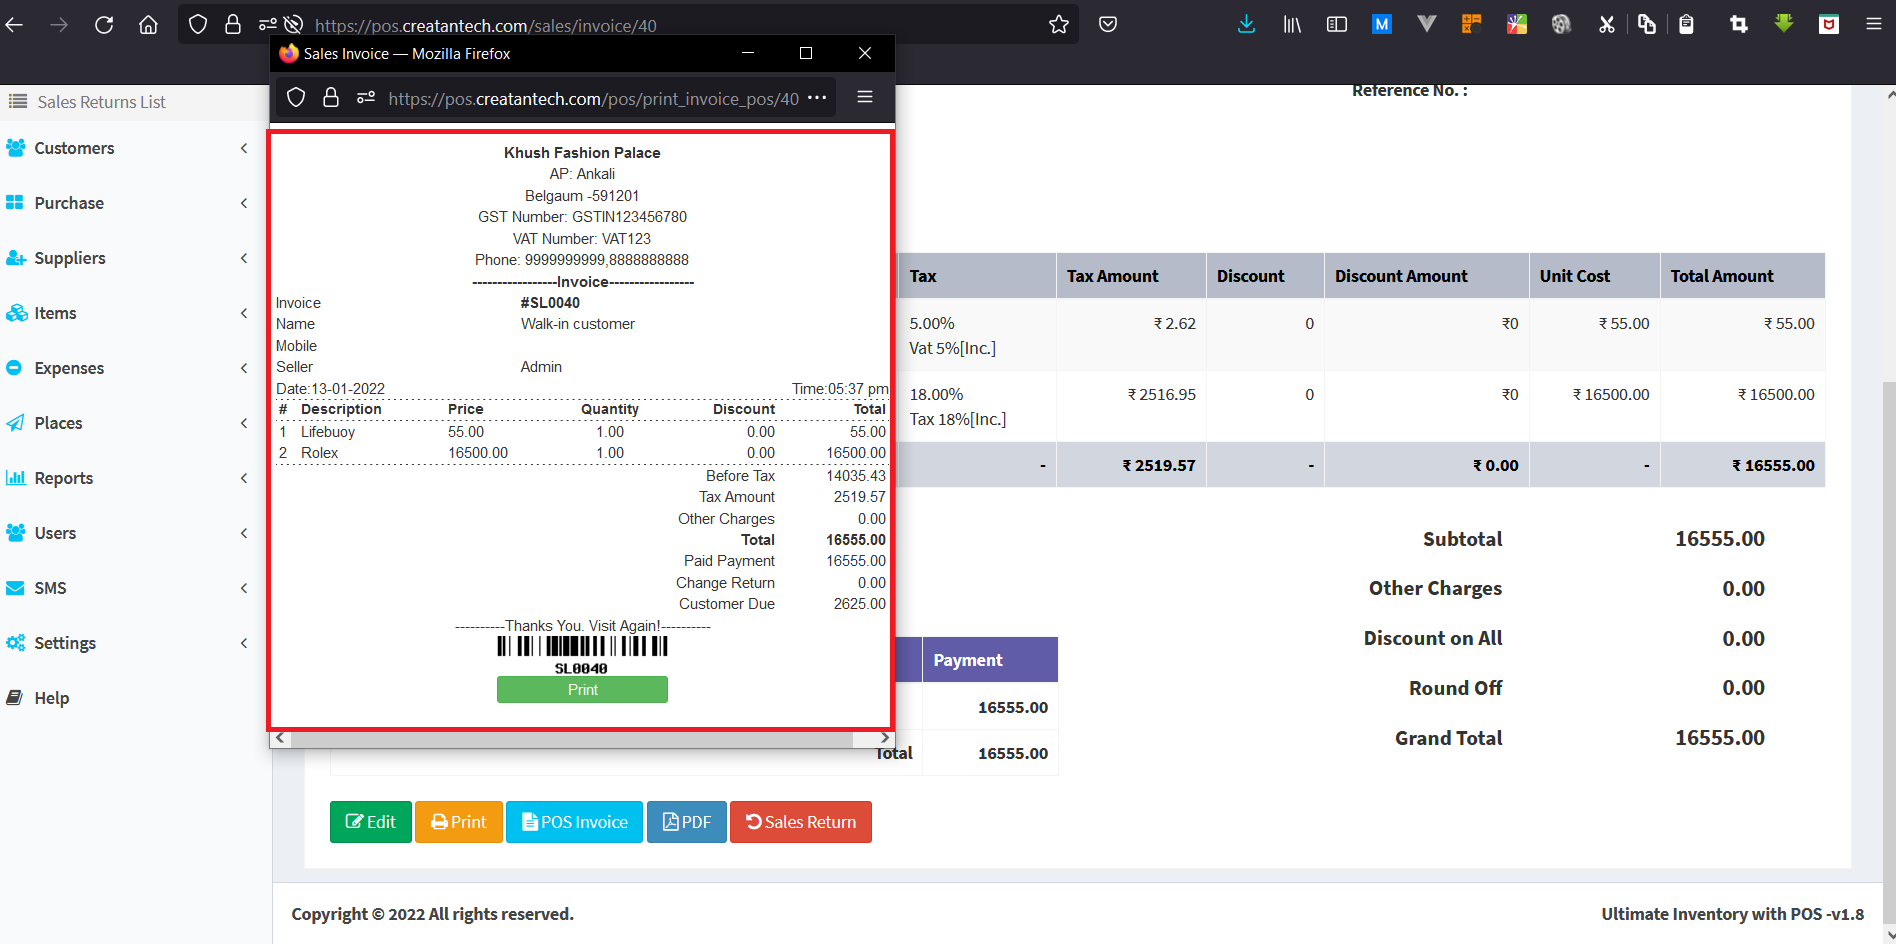
Task: Open the green download arrow extension
Action: [x=1784, y=24]
